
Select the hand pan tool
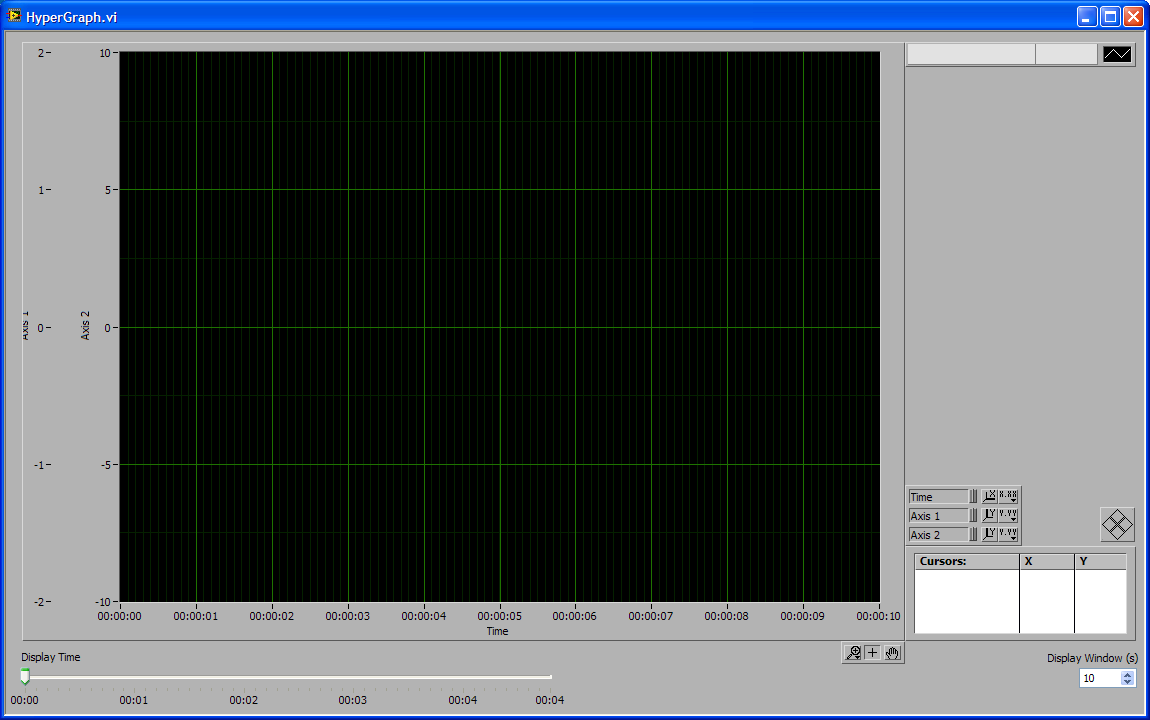tap(892, 653)
